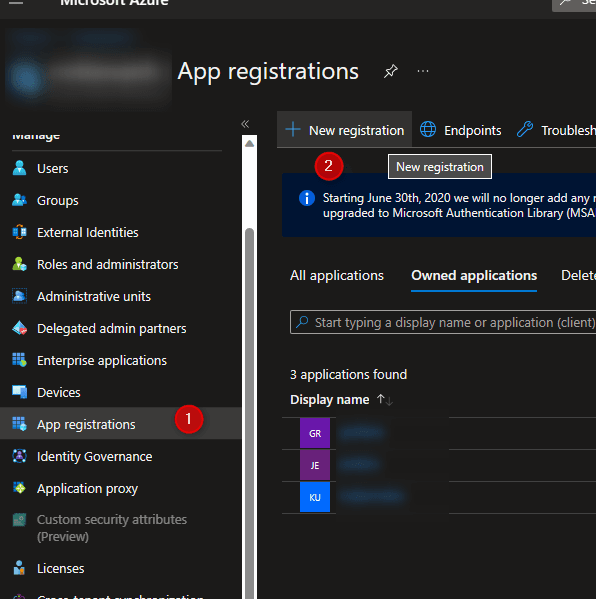
Task: Click the External Identities icon
Action: (19, 232)
